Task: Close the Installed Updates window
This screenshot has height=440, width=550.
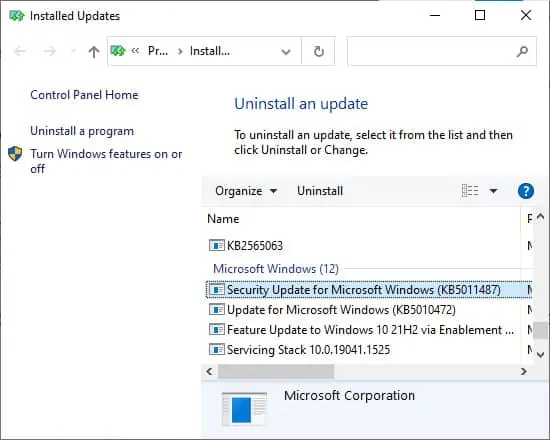Action: point(526,15)
